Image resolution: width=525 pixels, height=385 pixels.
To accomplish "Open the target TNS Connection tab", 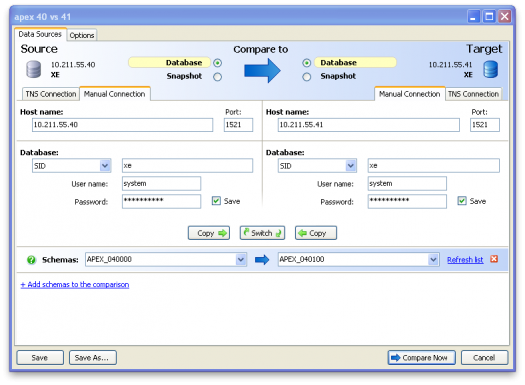I will (x=473, y=94).
